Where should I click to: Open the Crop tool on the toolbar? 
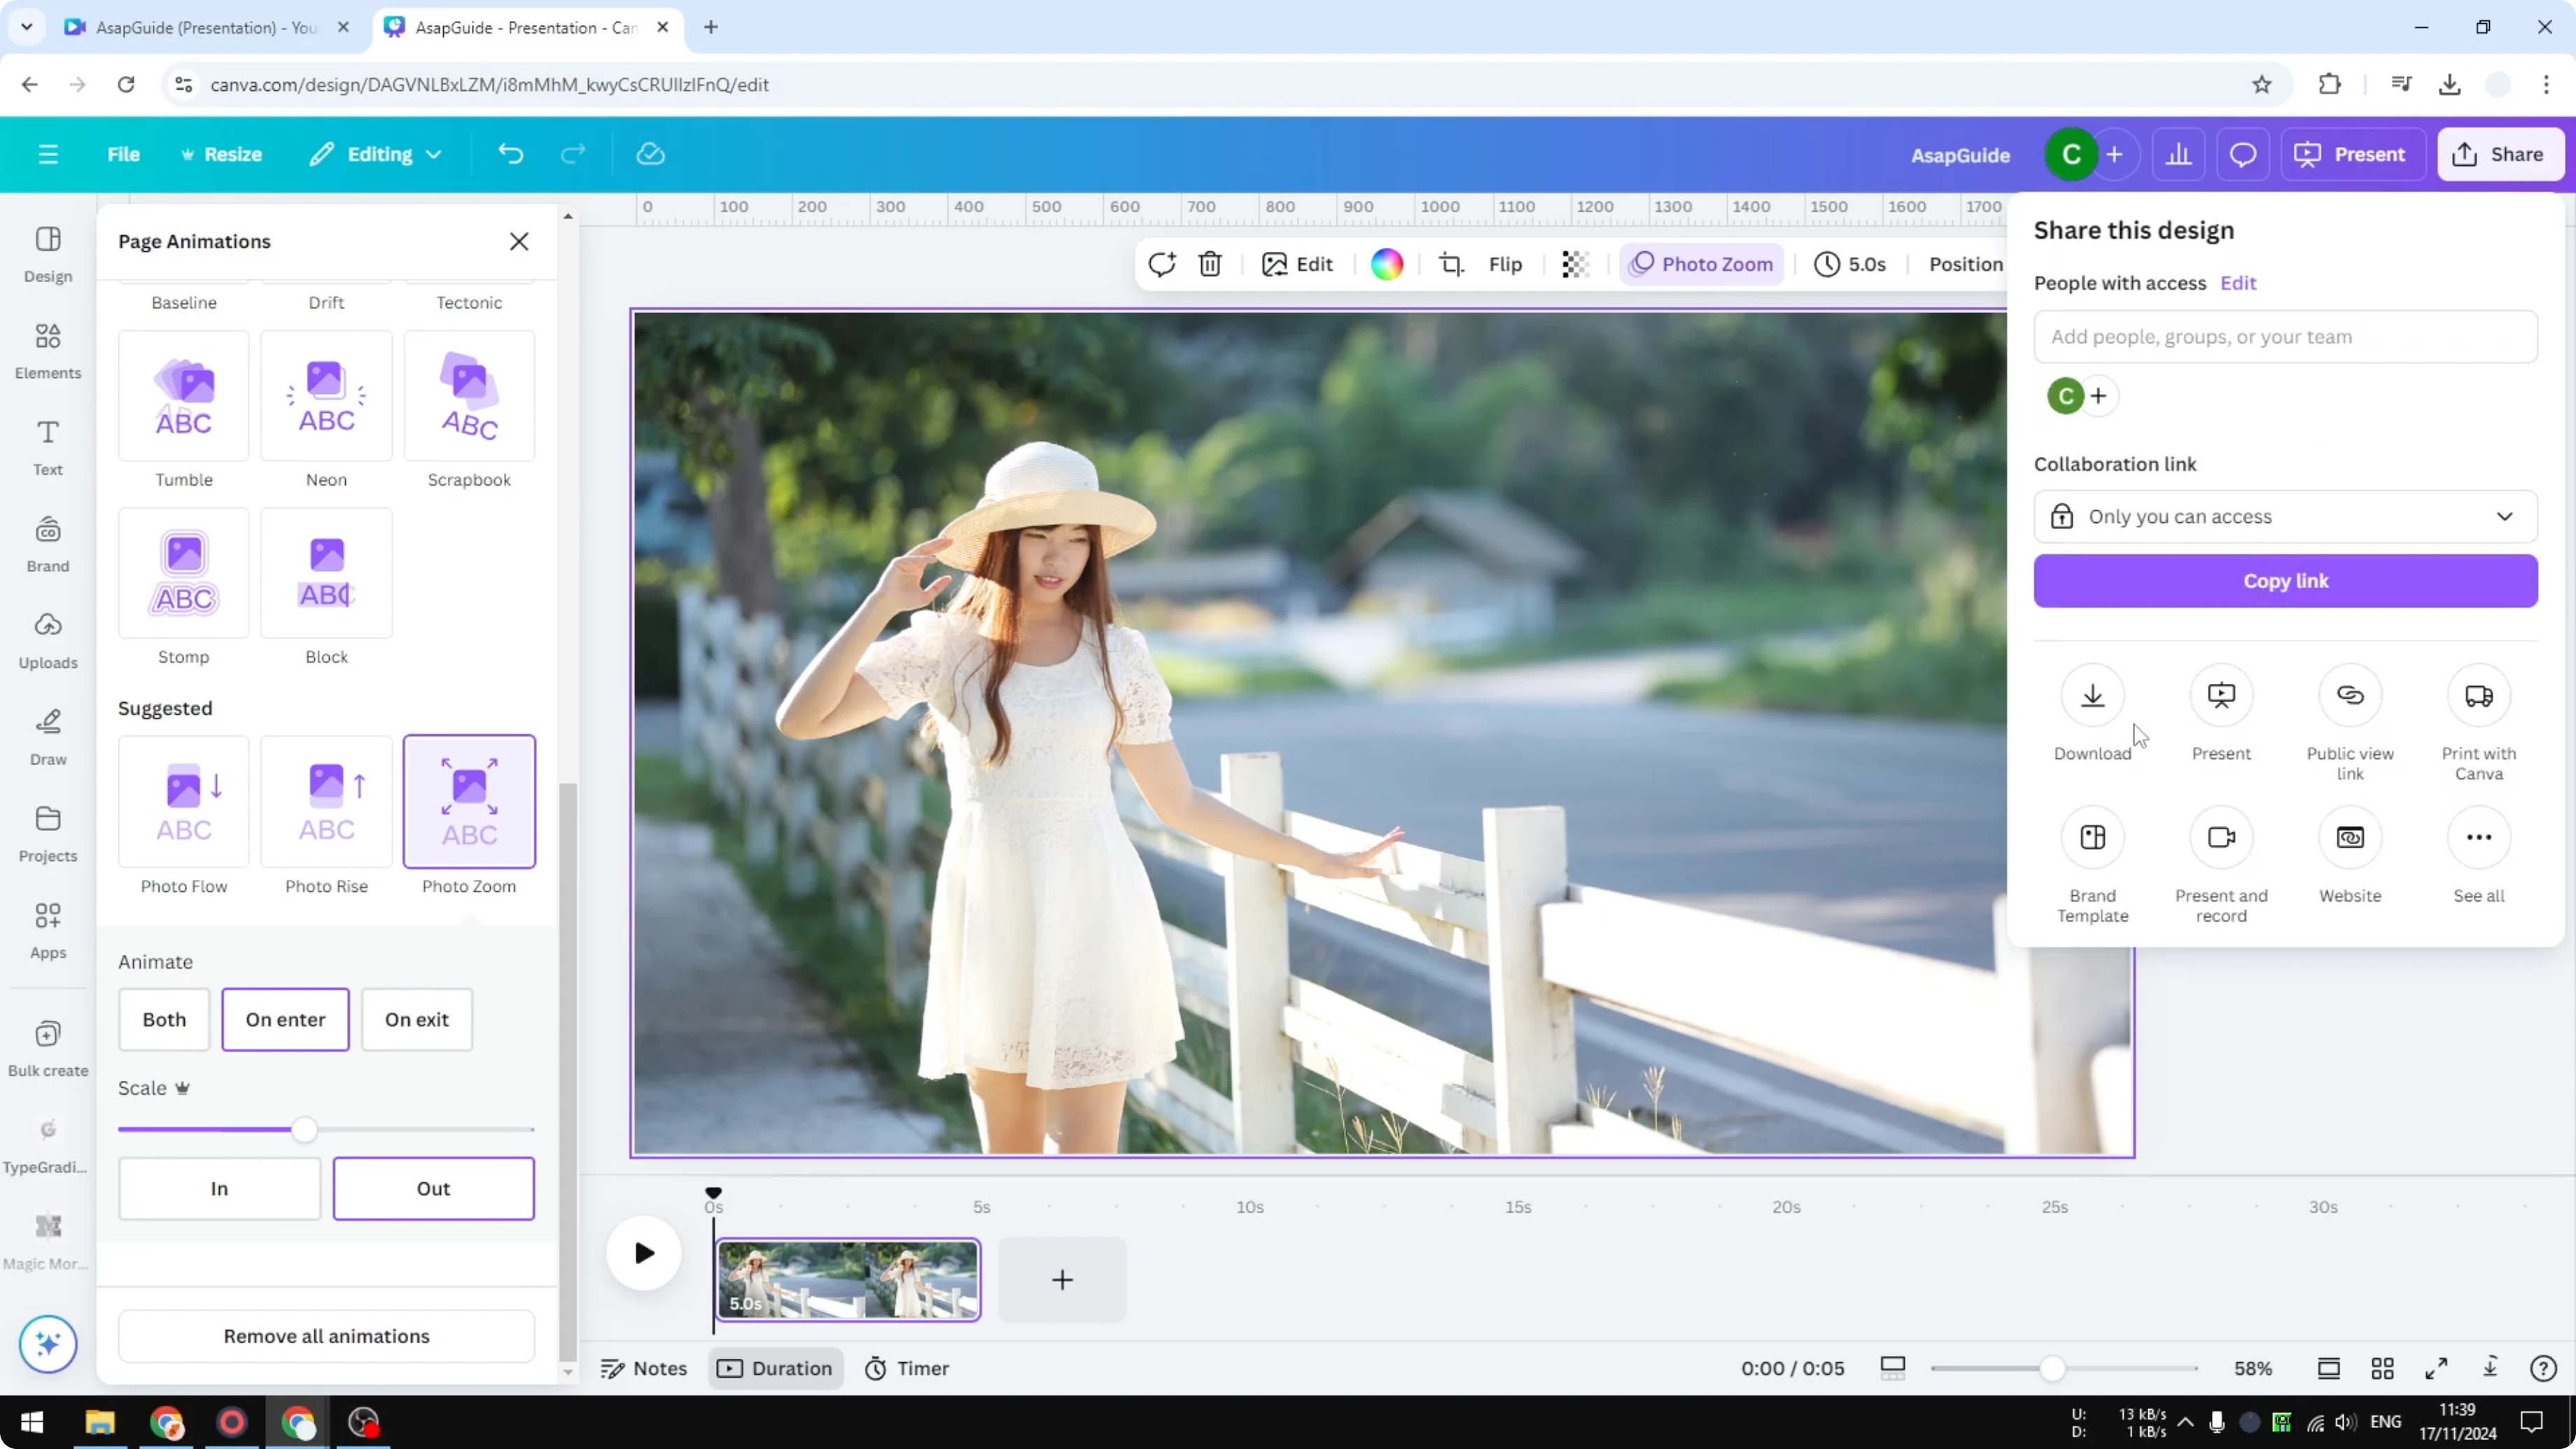point(1451,264)
